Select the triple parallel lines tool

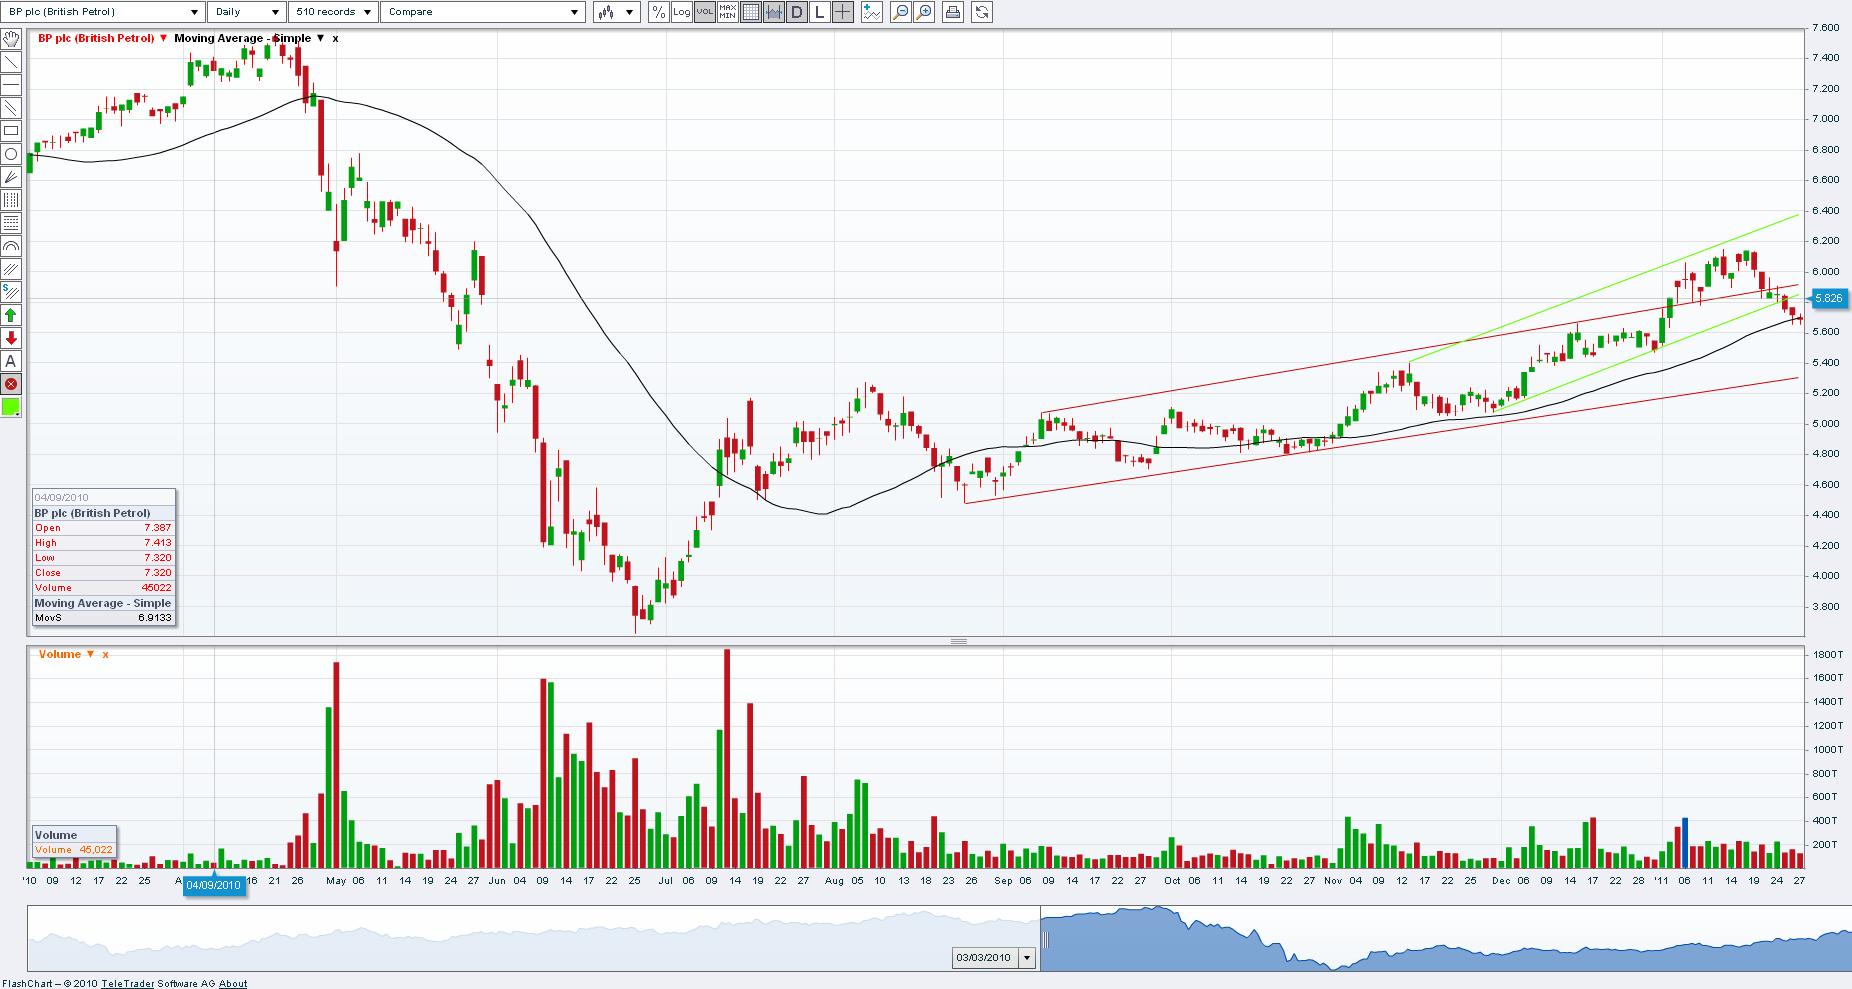tap(11, 269)
